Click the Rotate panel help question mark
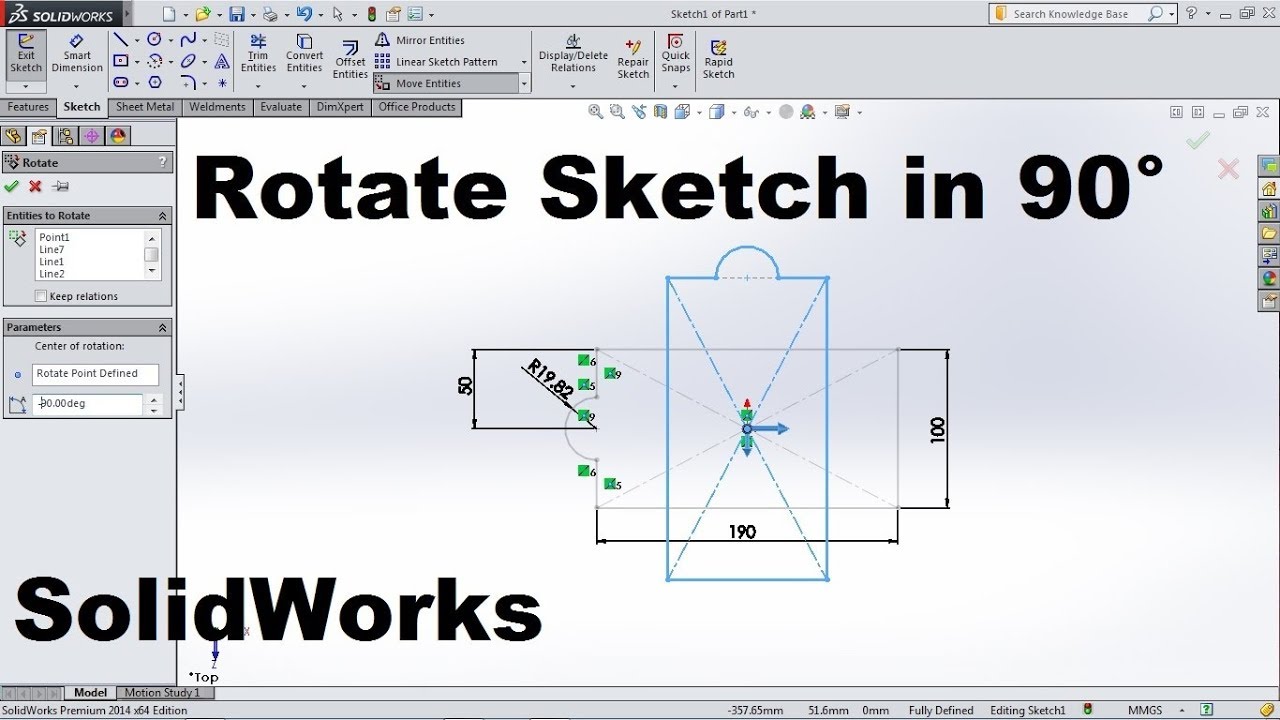Screen dimensions: 1280x720 [162, 162]
